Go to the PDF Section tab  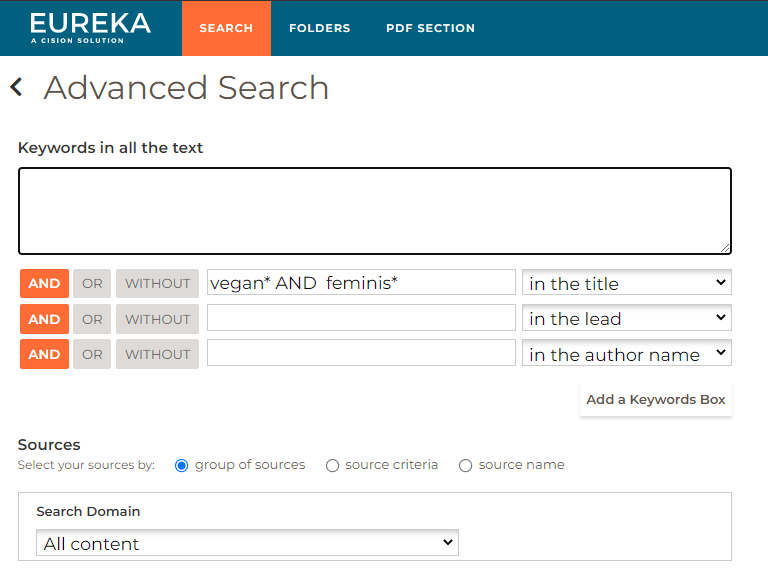pos(430,28)
